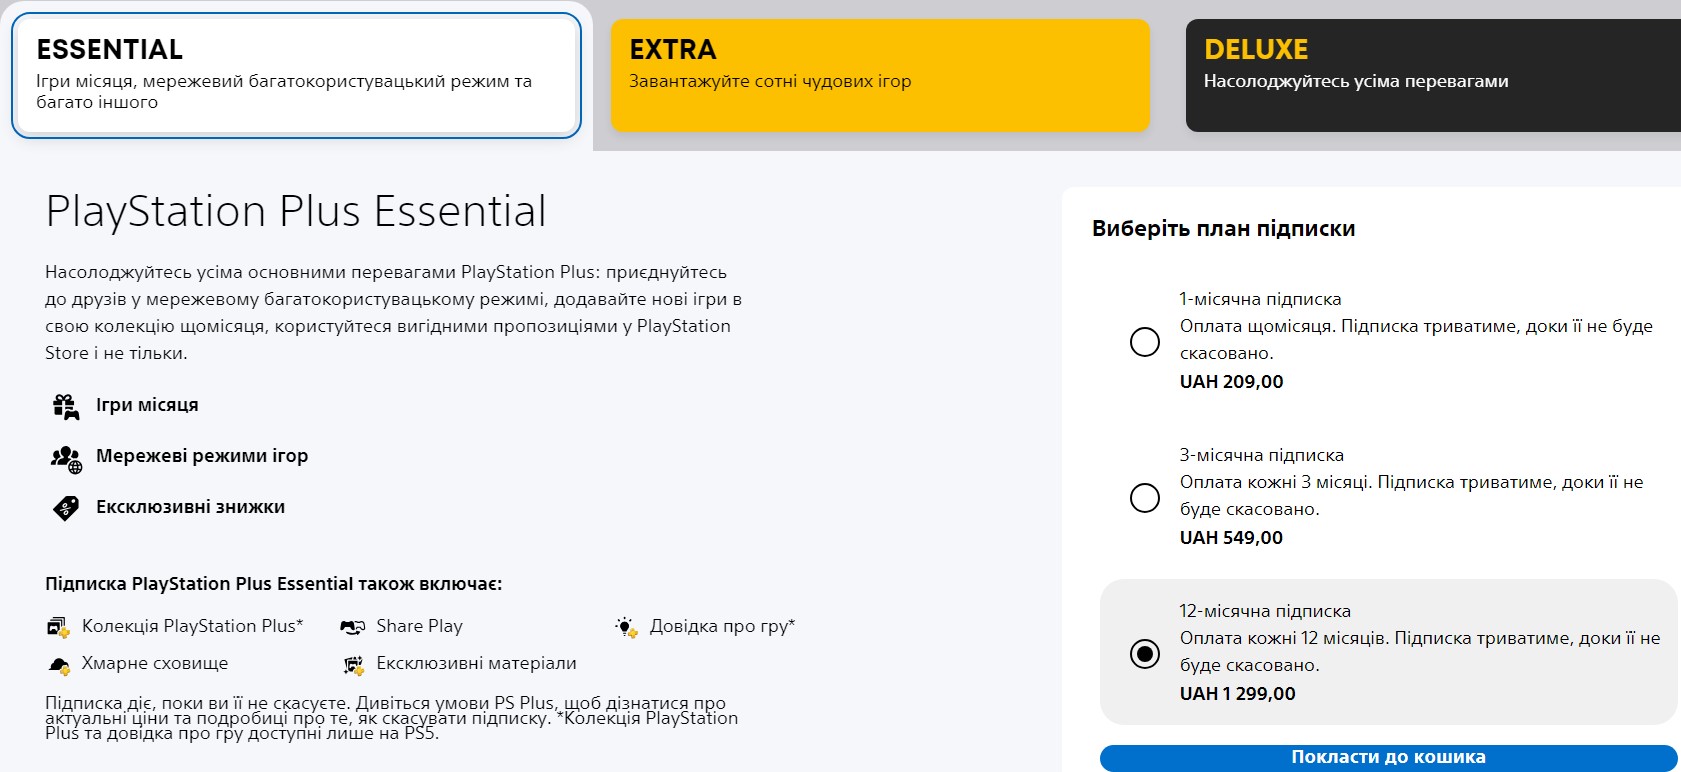Image resolution: width=1681 pixels, height=772 pixels.
Task: Click the Мережеві режими ігор label
Action: coord(202,456)
